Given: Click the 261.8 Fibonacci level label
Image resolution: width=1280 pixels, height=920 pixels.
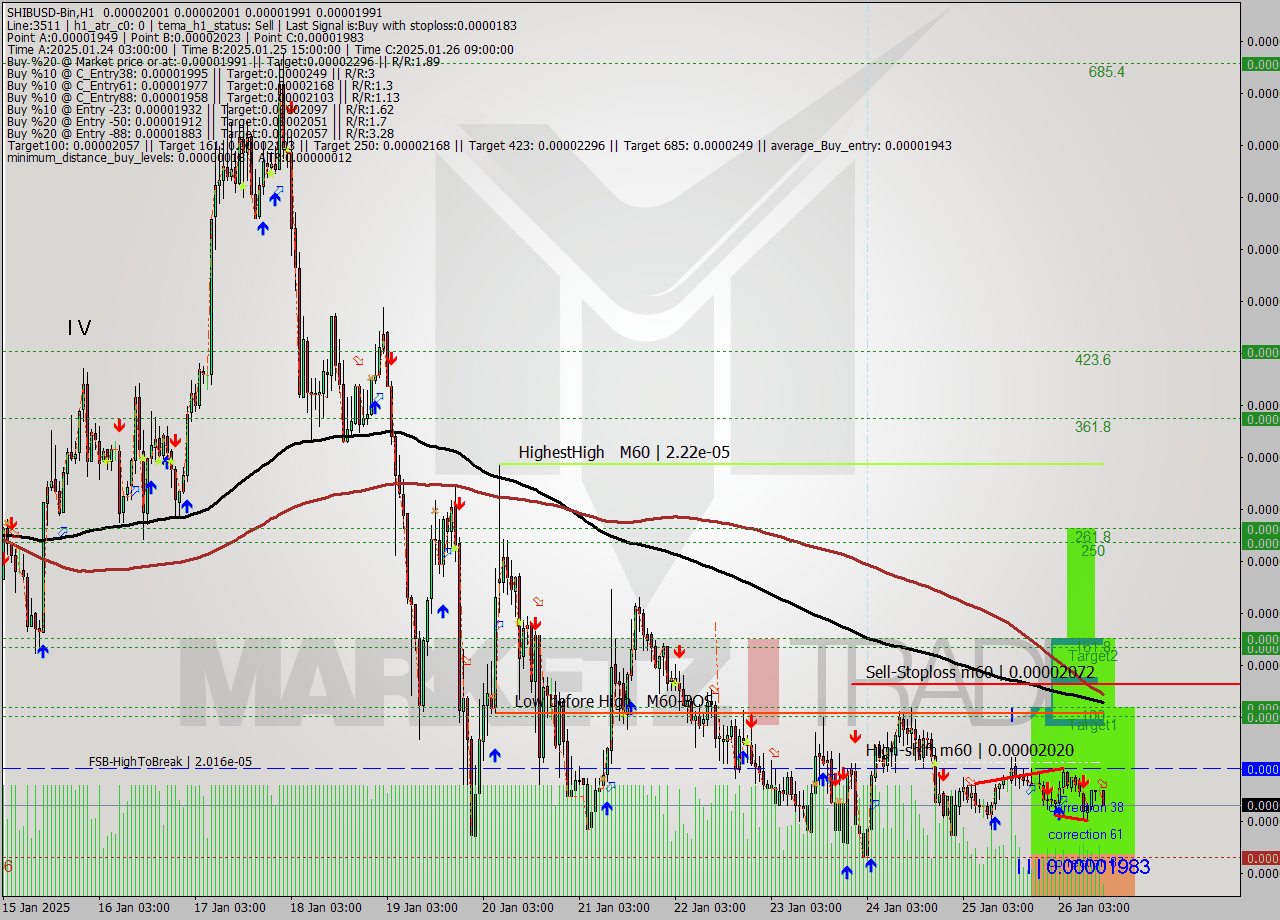Looking at the screenshot, I should pyautogui.click(x=1093, y=537).
